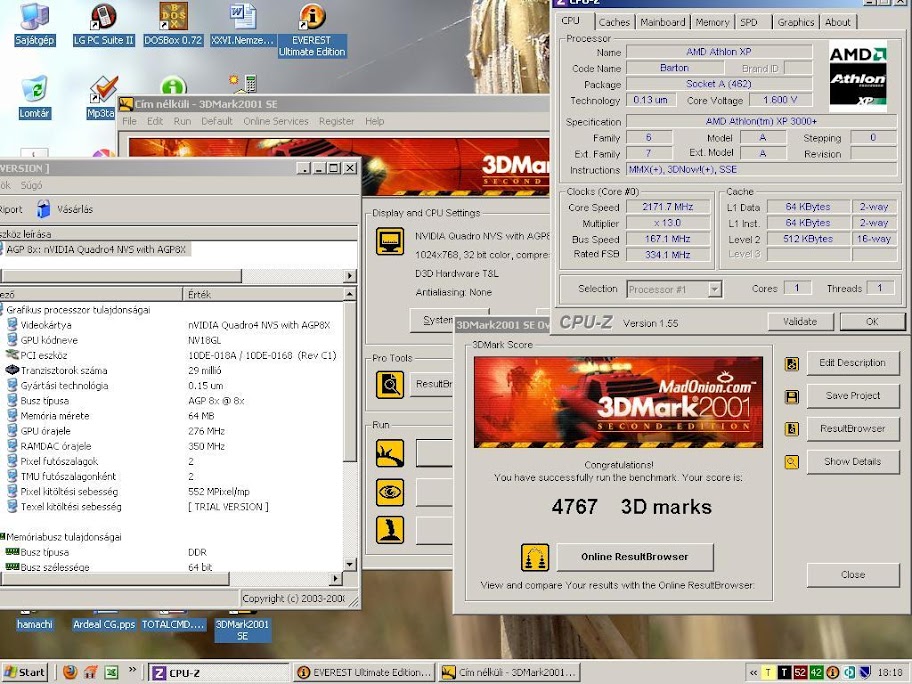Click the Start button on the taskbar

25,672
